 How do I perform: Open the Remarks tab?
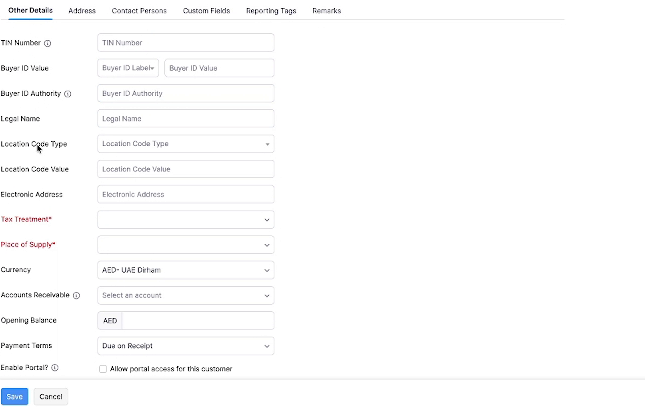pyautogui.click(x=327, y=11)
